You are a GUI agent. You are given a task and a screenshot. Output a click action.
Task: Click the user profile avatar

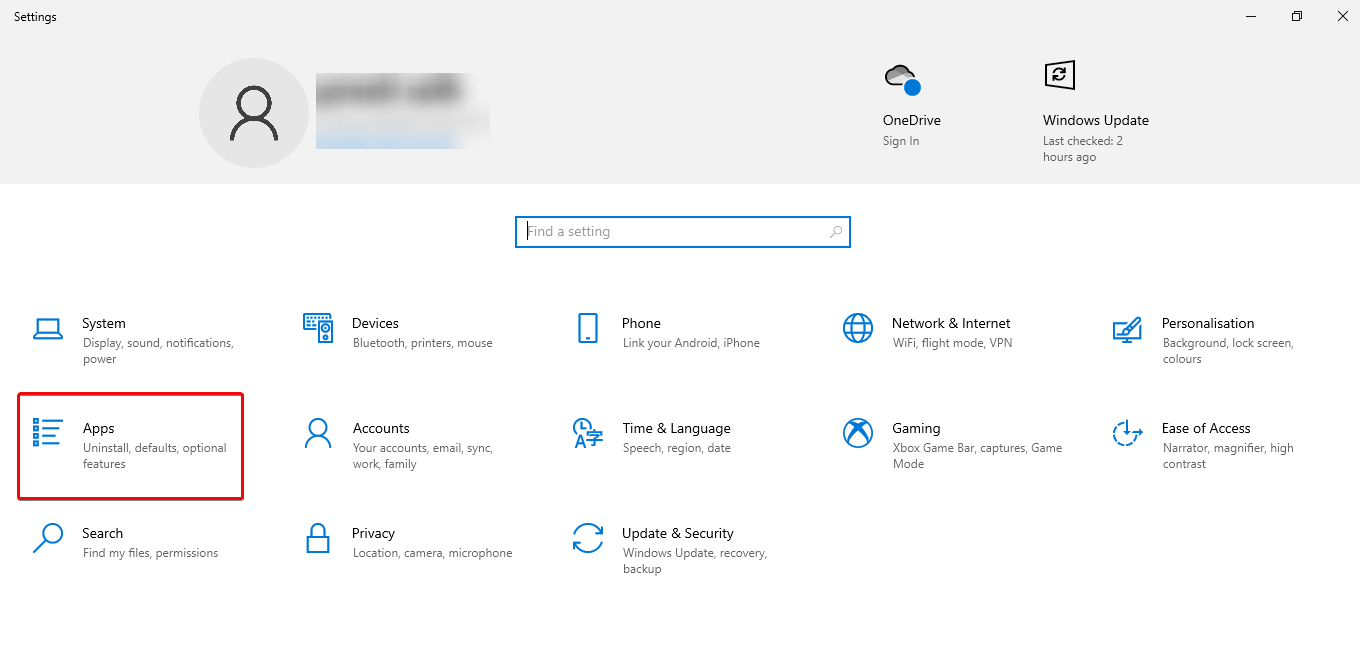coord(254,112)
